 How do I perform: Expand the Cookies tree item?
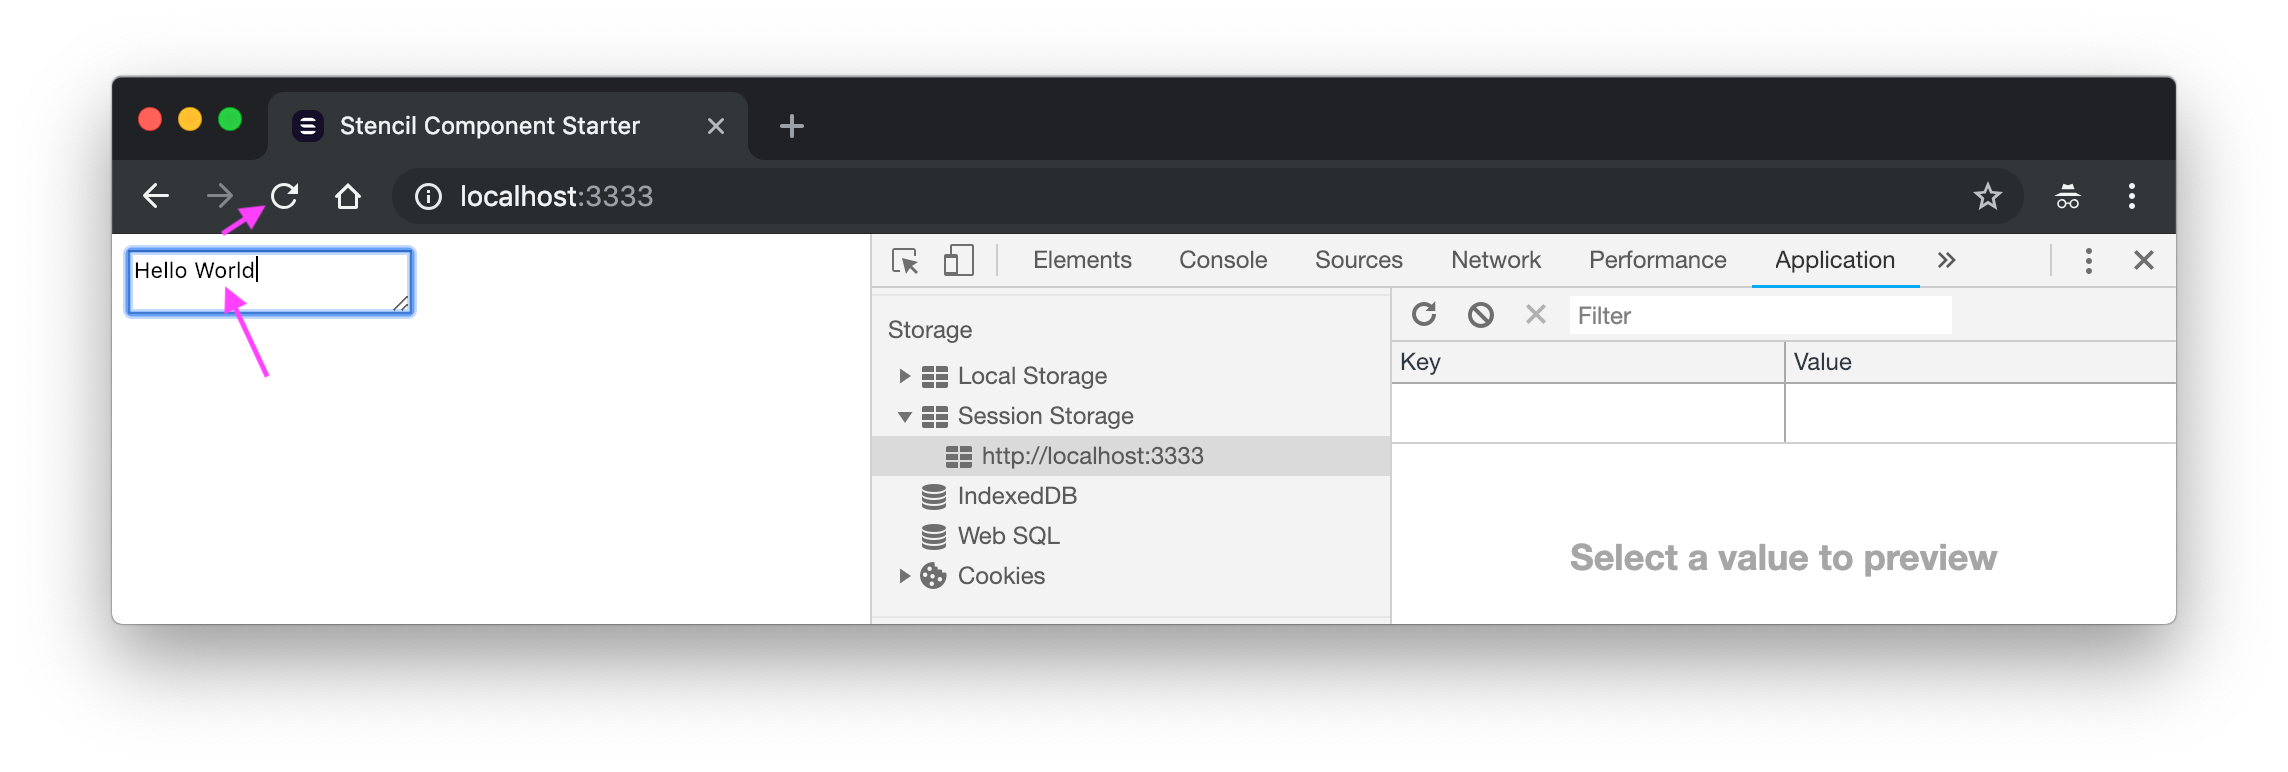904,575
